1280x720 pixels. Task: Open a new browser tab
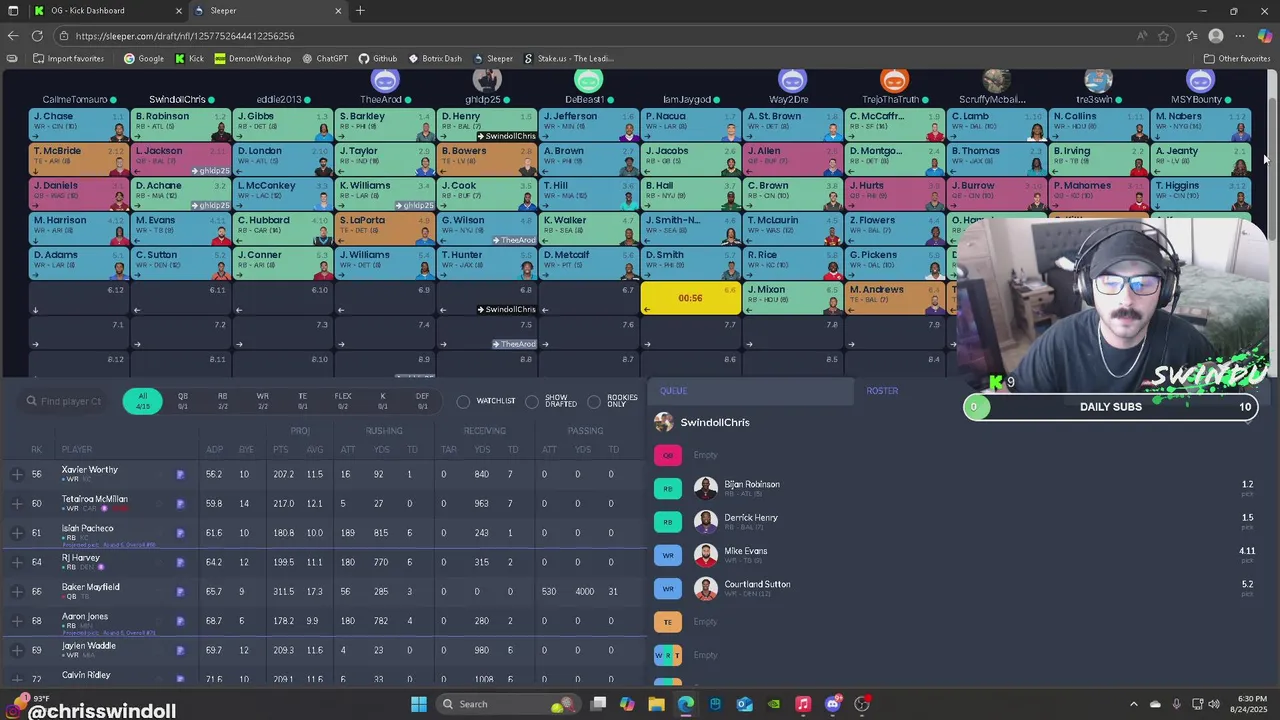360,11
